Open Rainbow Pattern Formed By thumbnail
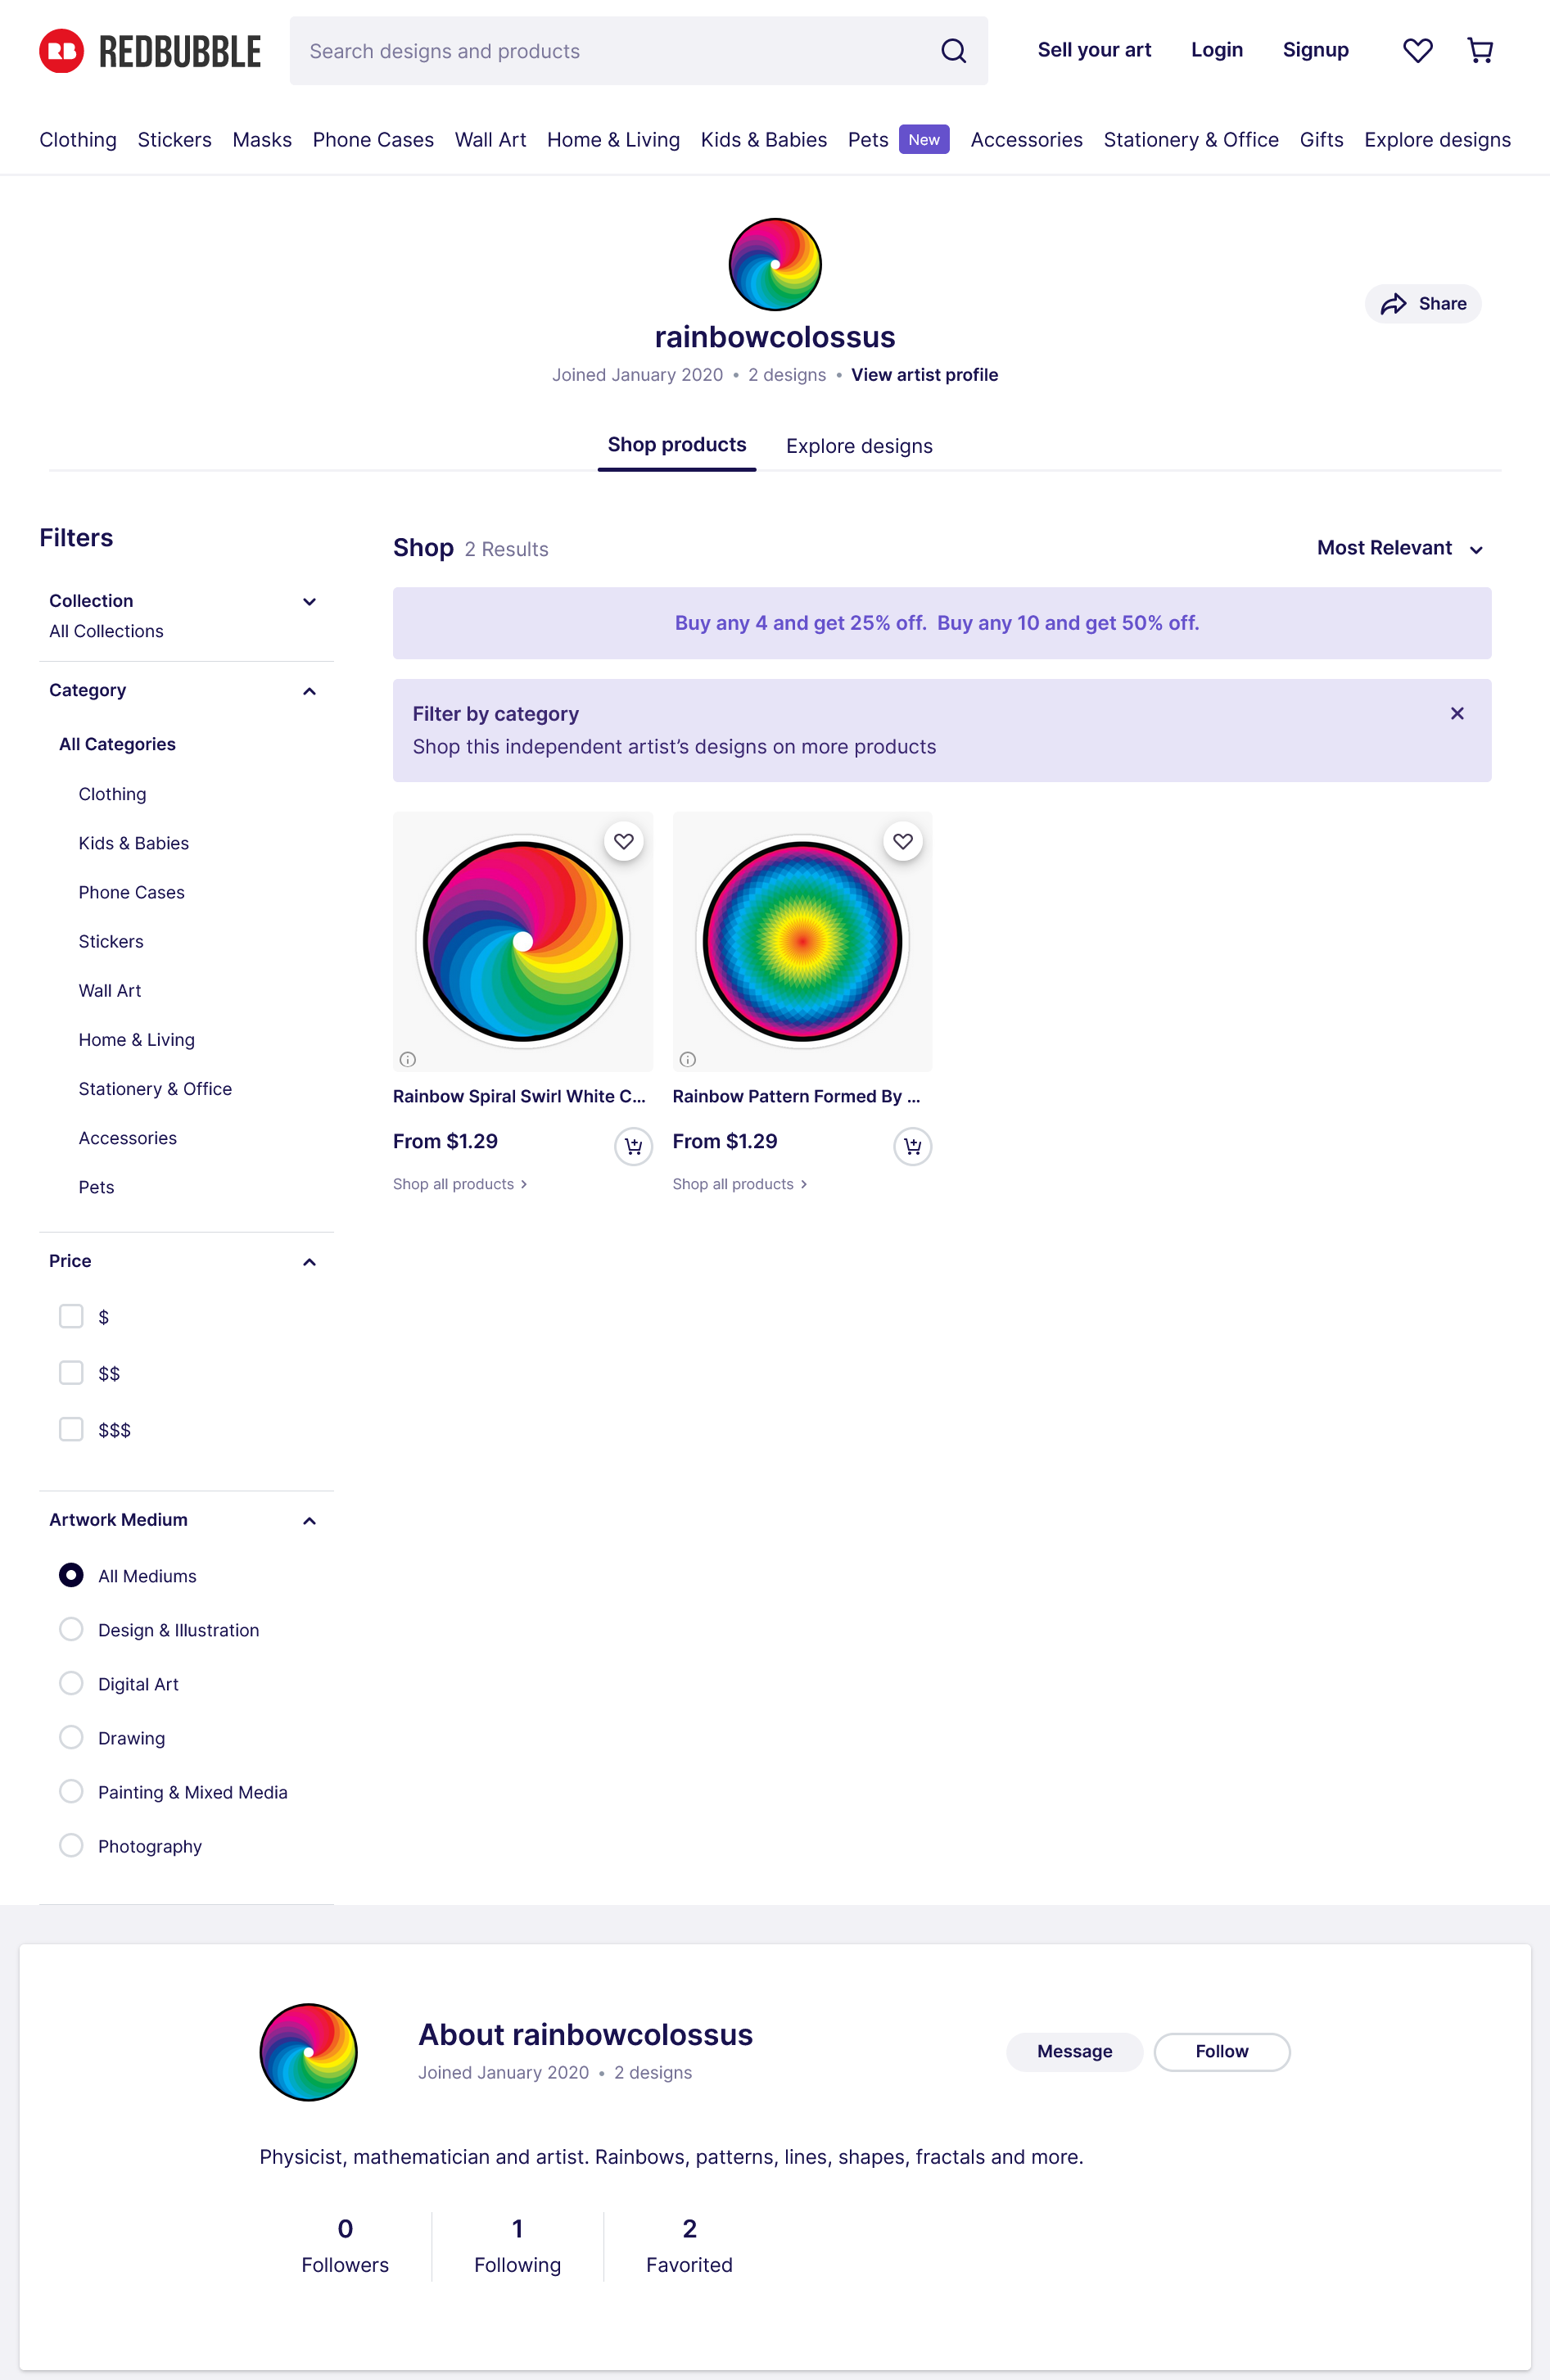Viewport: 1550px width, 2380px height. (803, 941)
